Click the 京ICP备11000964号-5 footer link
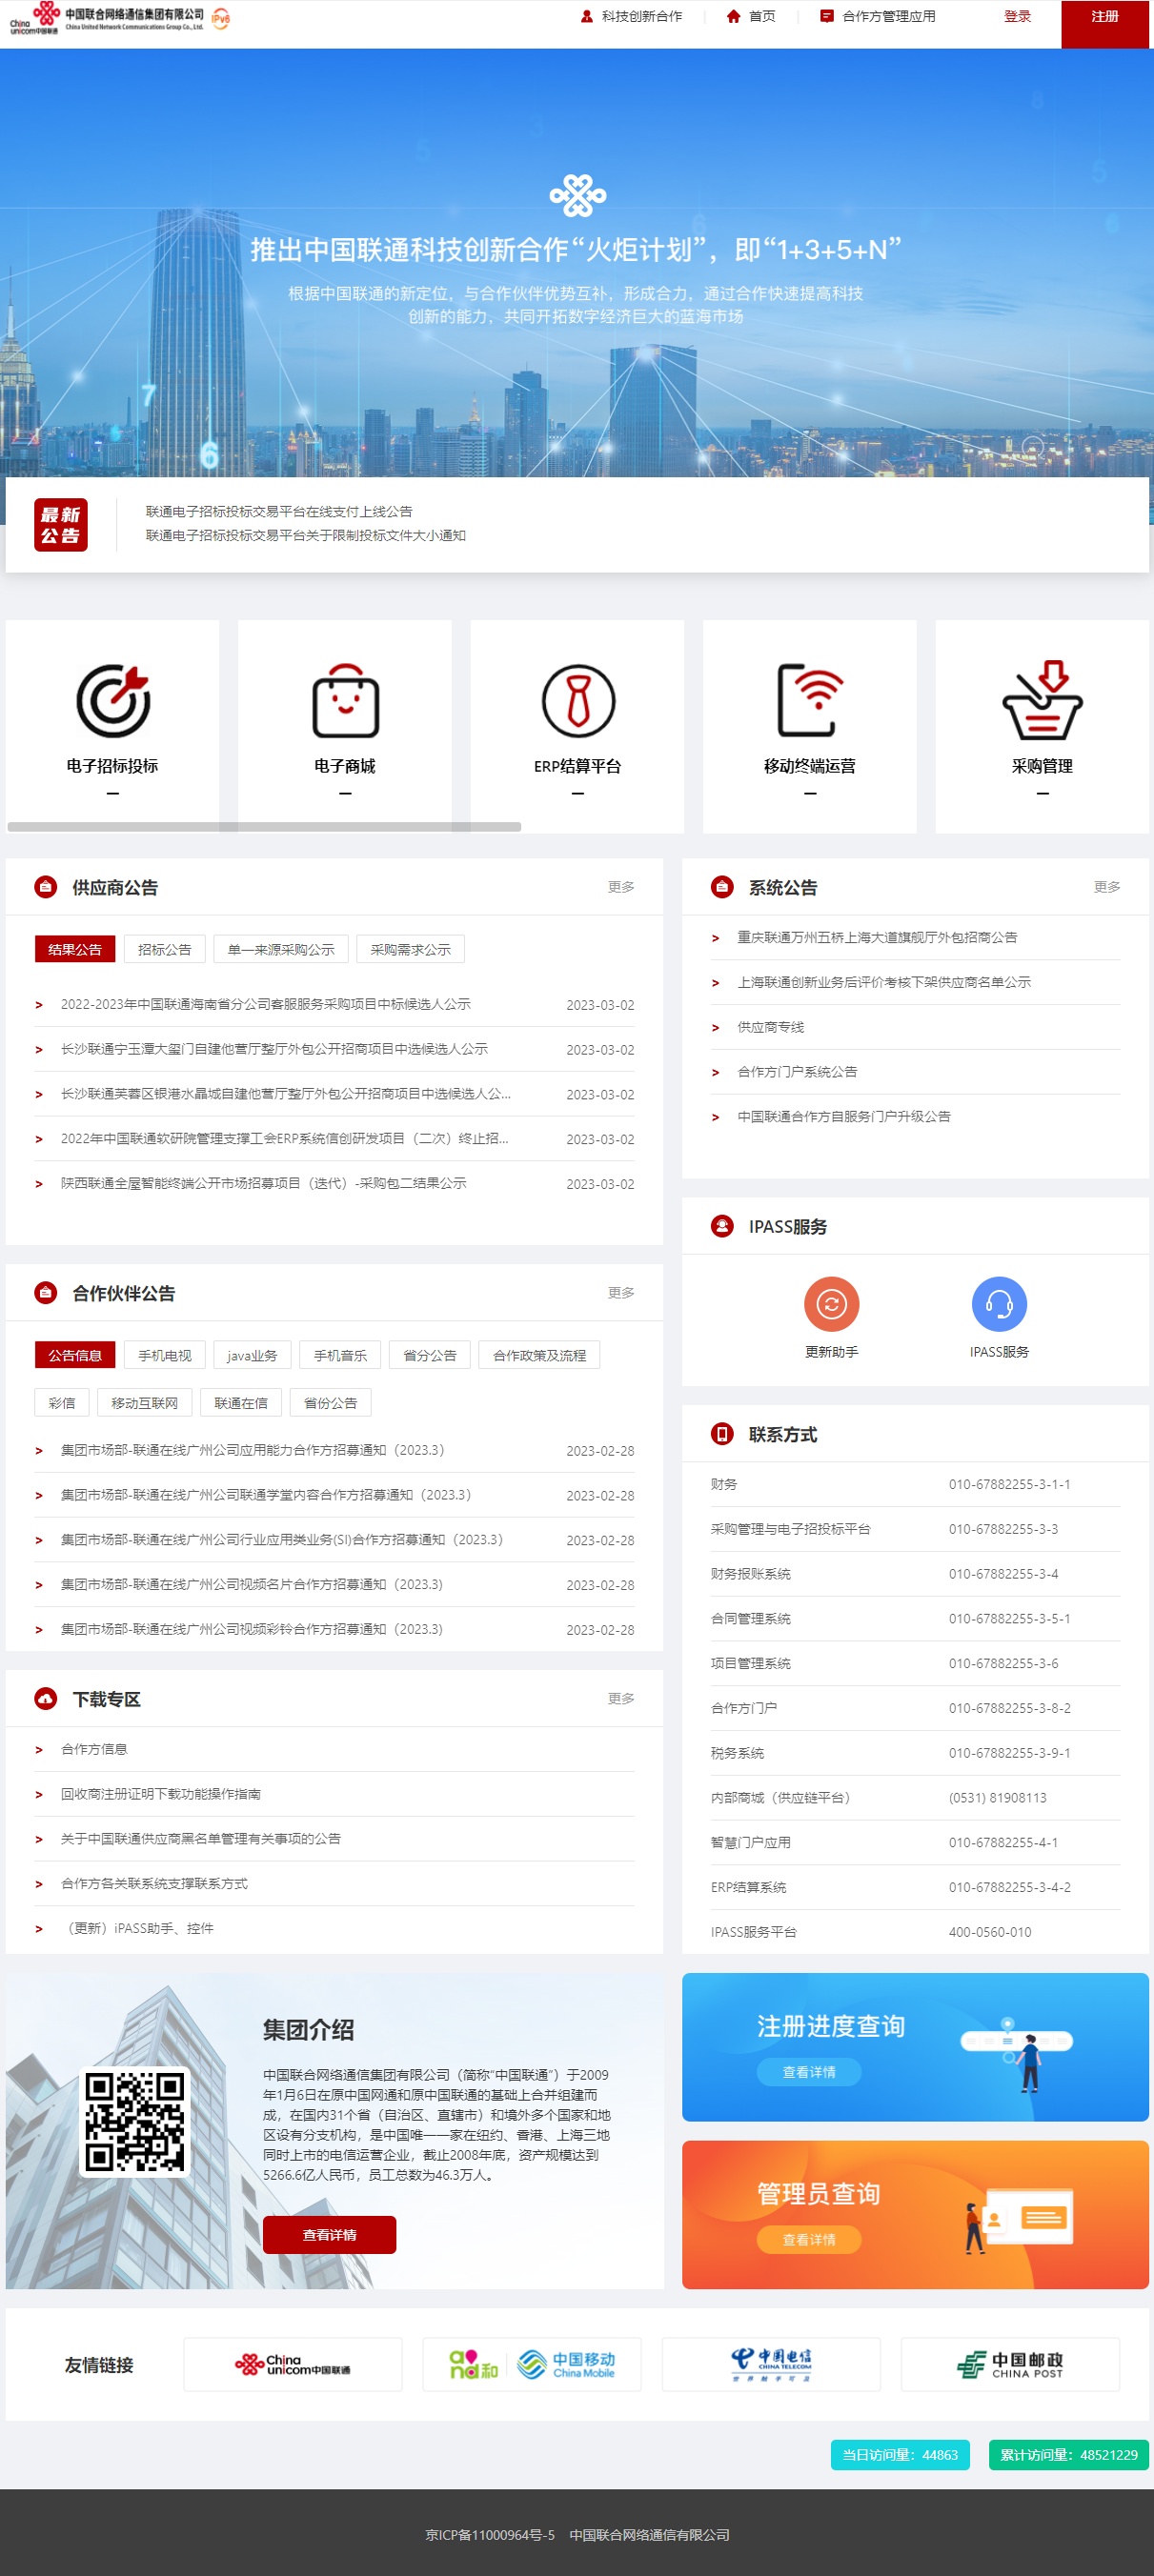The height and width of the screenshot is (2576, 1154). click(489, 2535)
